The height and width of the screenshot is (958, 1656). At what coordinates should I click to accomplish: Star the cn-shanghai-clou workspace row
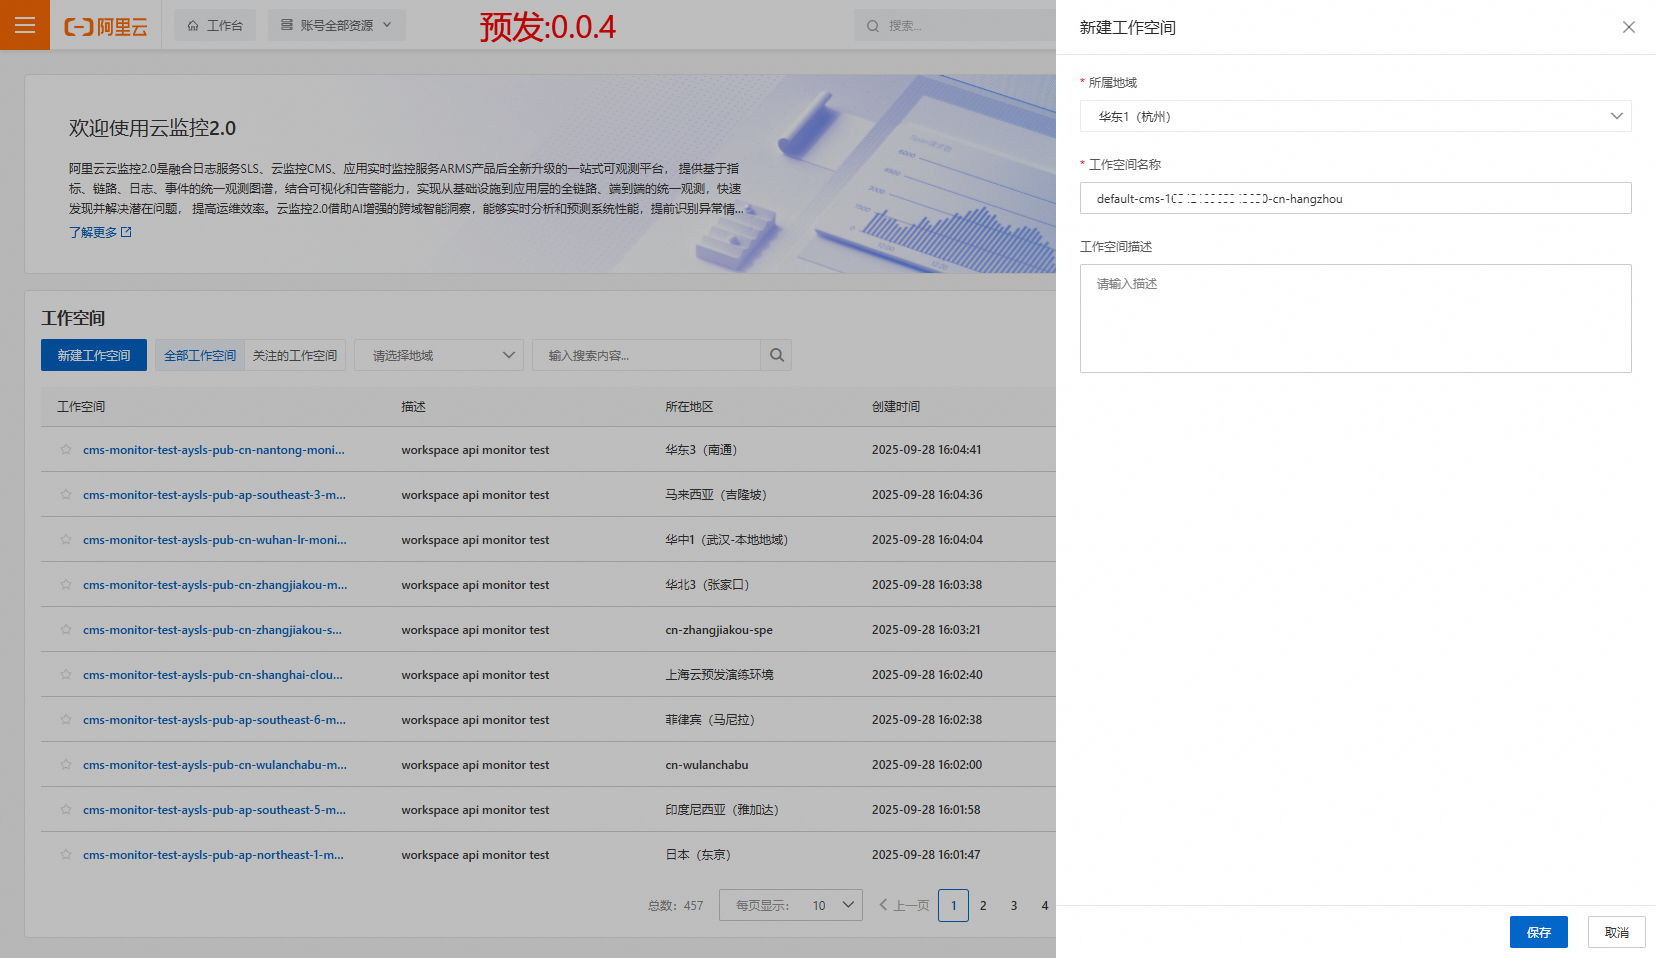[66, 675]
